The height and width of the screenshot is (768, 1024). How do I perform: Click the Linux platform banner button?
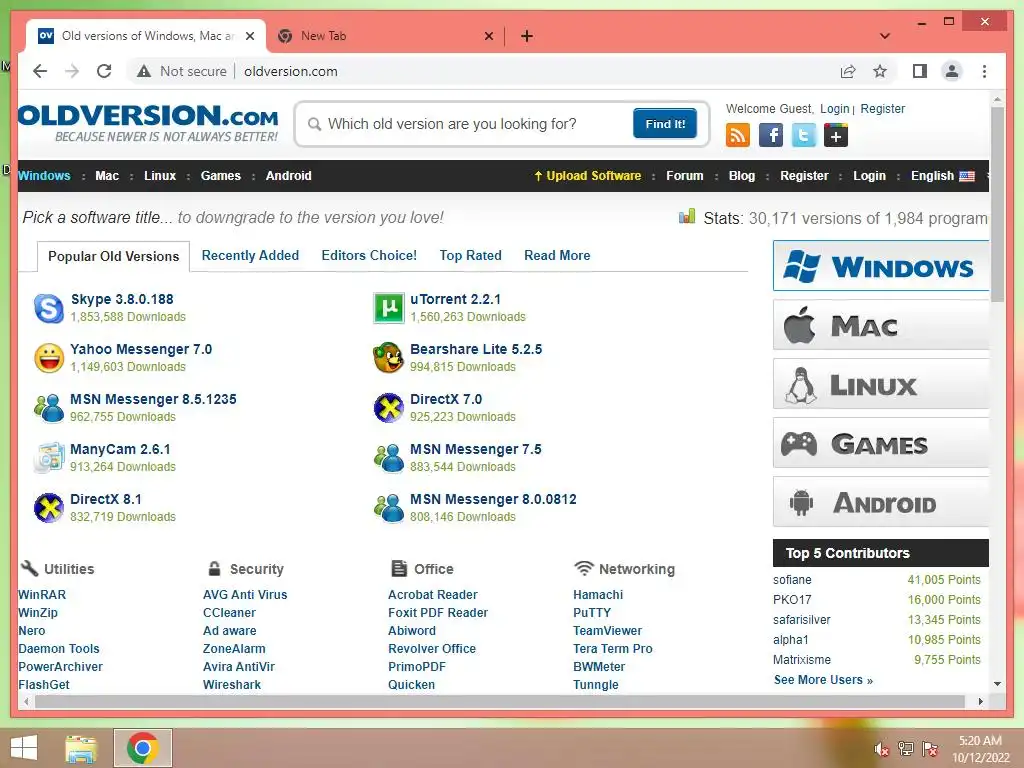(881, 384)
